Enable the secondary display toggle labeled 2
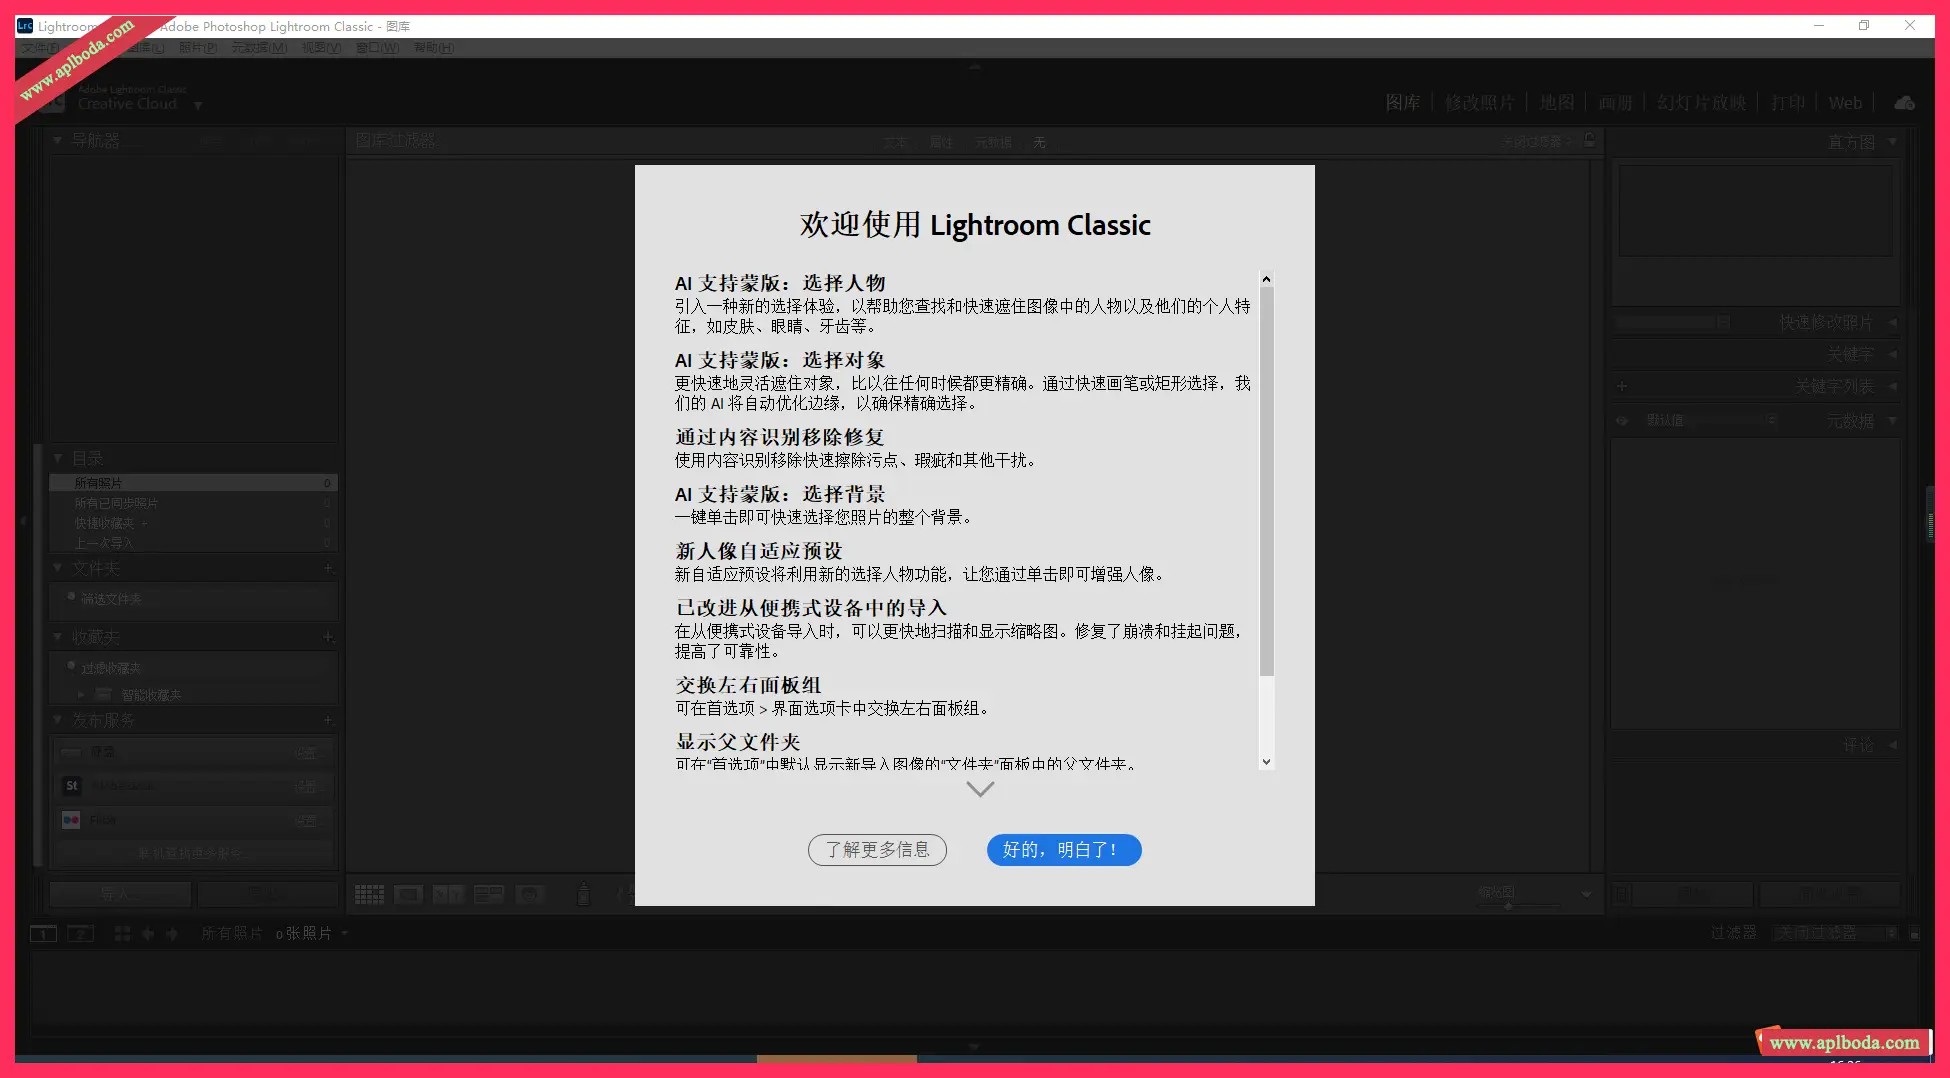This screenshot has width=1950, height=1078. pos(80,933)
